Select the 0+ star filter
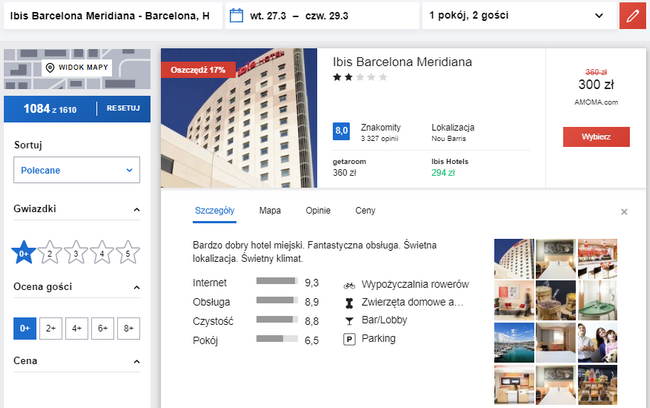 pyautogui.click(x=24, y=252)
